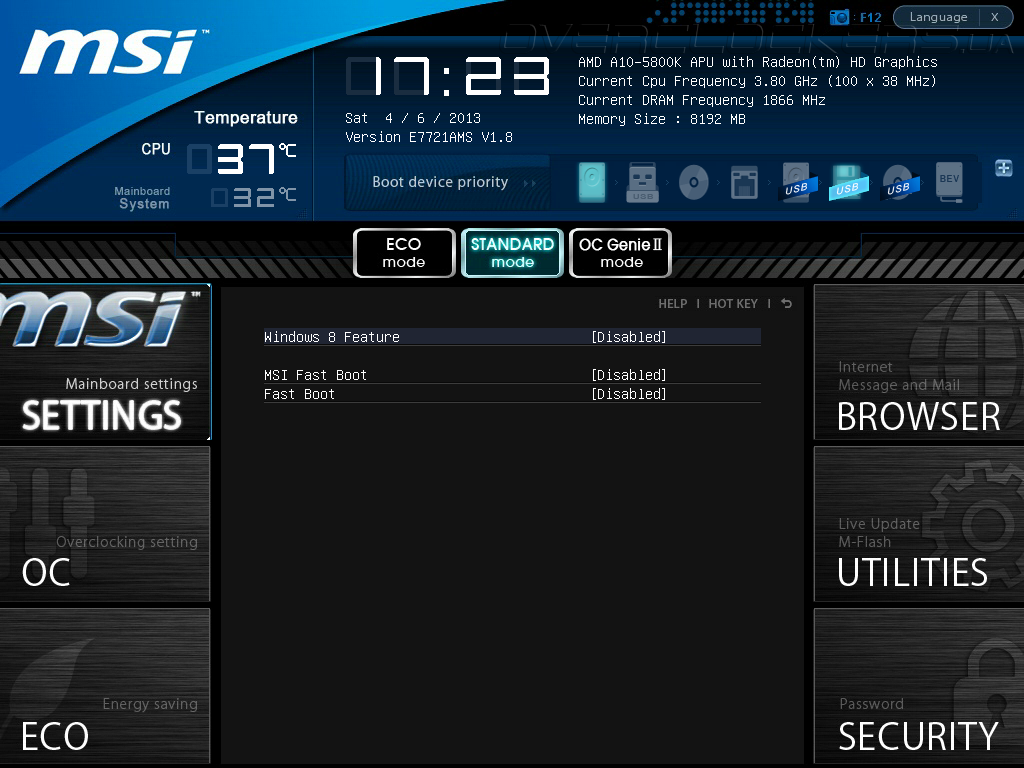Select the hard disk boot device icon
This screenshot has height=768, width=1024.
[592, 182]
